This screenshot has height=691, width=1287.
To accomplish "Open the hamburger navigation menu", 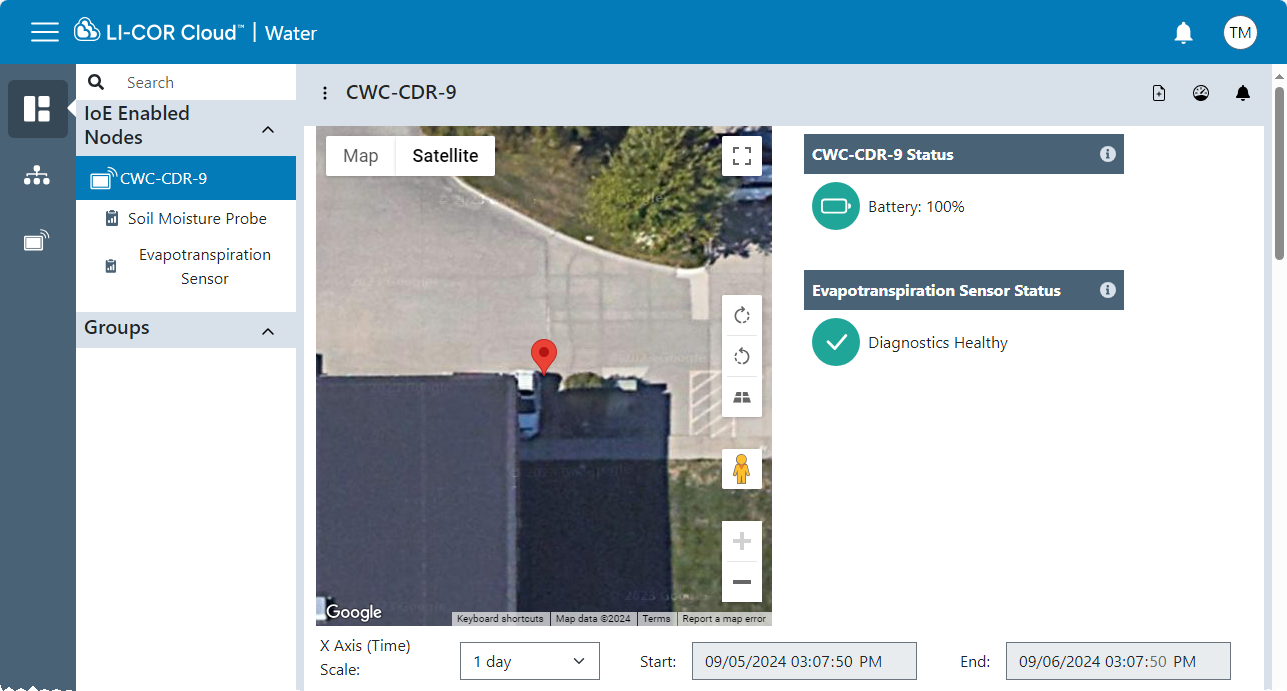I will pyautogui.click(x=45, y=32).
